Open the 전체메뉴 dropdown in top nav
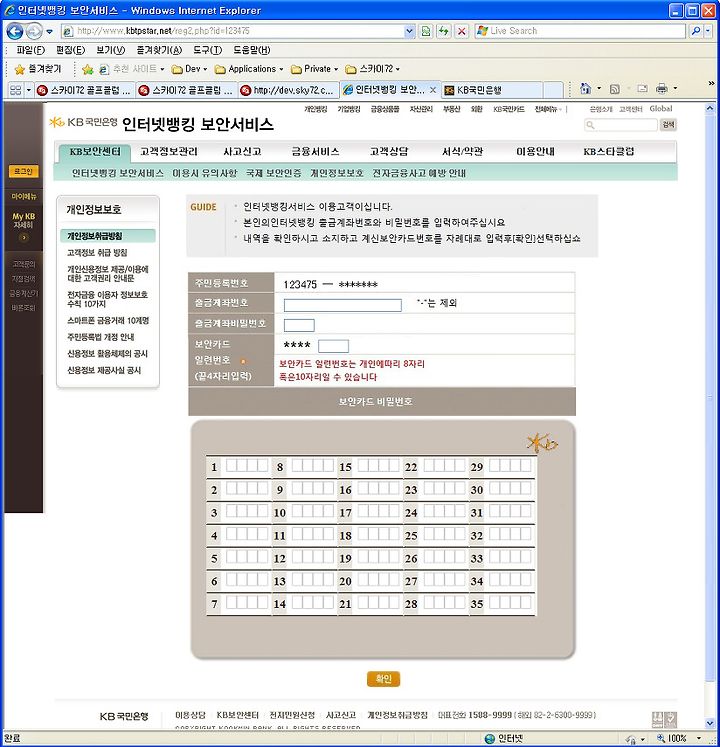Screen dimensions: 720x747 [x=548, y=109]
